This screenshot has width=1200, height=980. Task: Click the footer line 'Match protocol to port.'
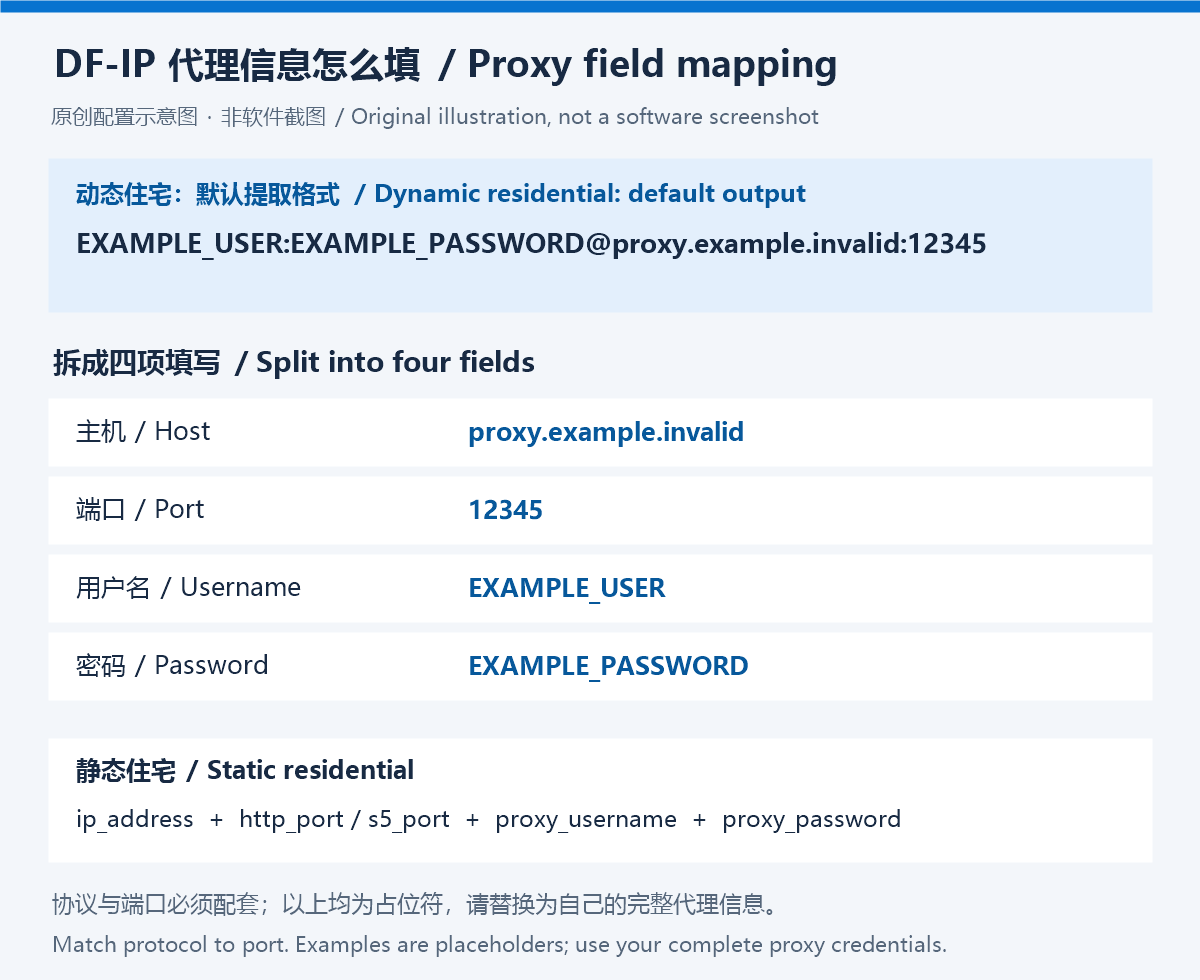[x=171, y=944]
